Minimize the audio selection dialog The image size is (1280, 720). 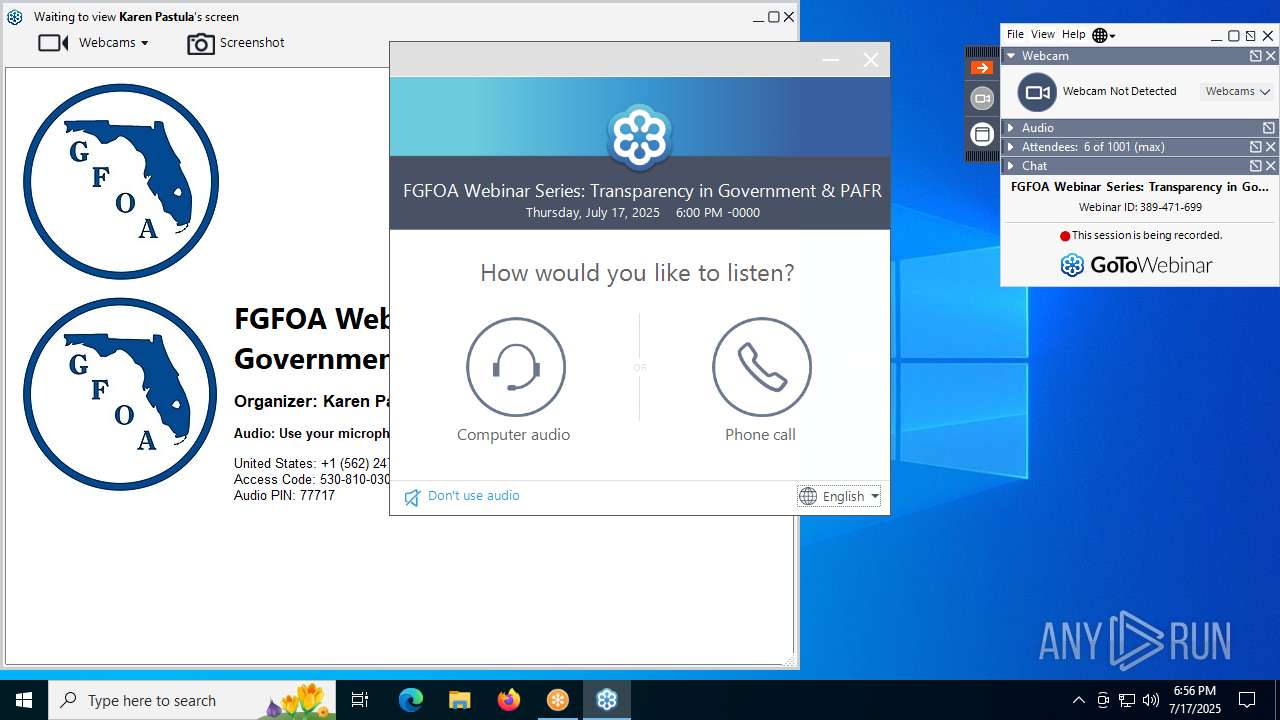[x=830, y=60]
